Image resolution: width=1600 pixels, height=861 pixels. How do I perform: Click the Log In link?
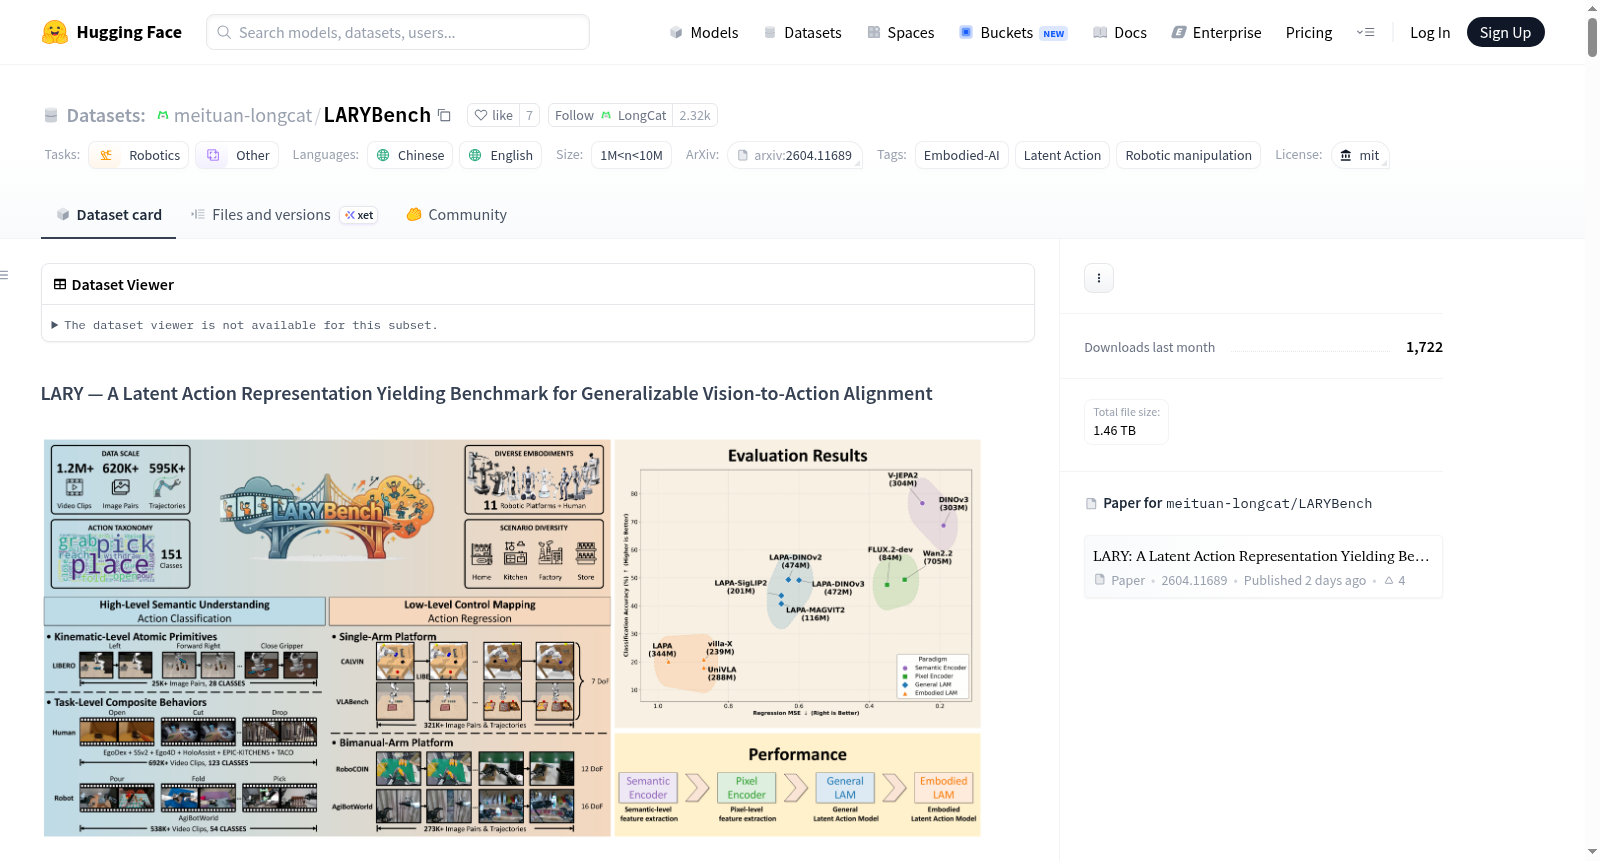pyautogui.click(x=1430, y=32)
